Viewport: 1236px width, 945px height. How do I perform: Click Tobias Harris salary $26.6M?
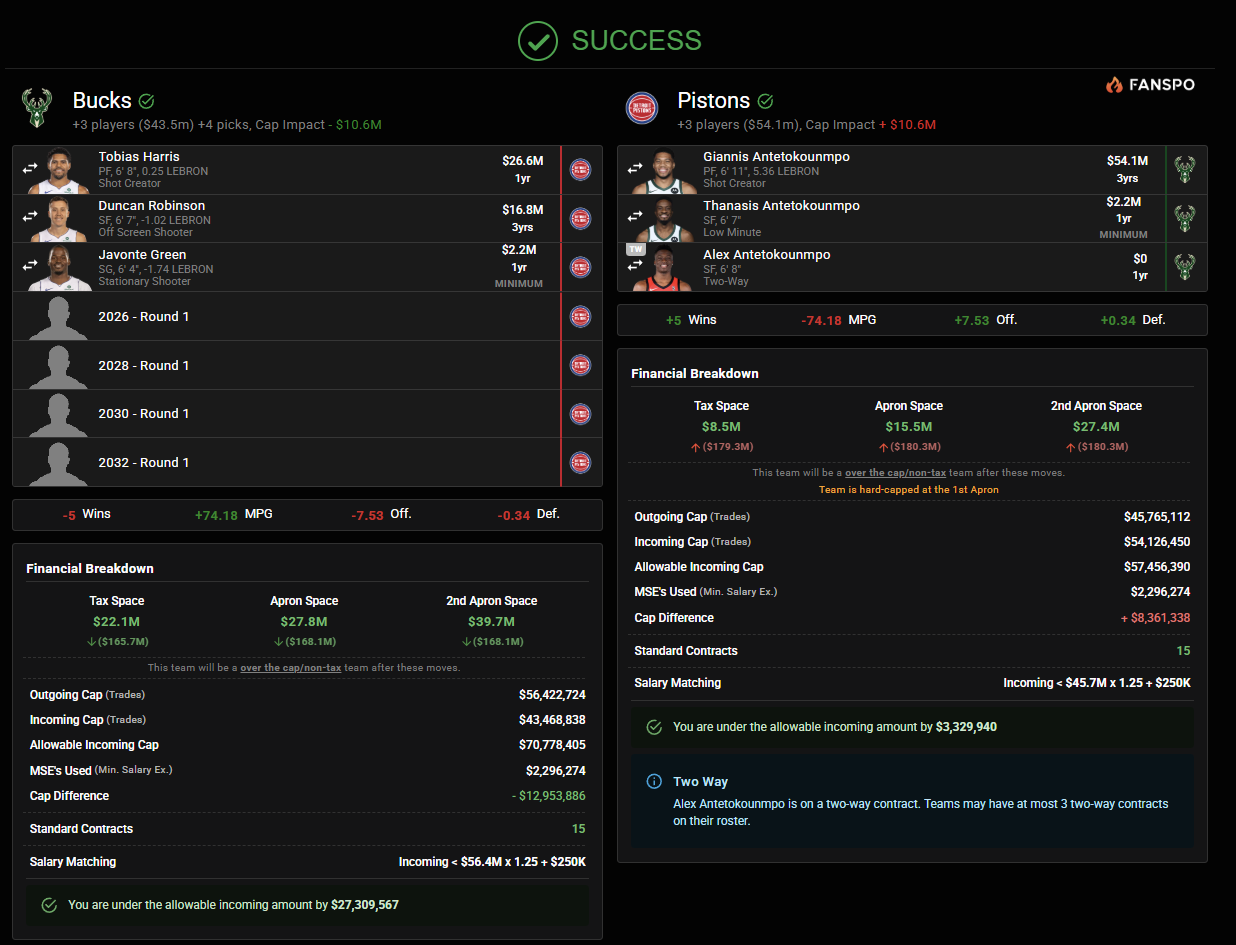pos(522,161)
